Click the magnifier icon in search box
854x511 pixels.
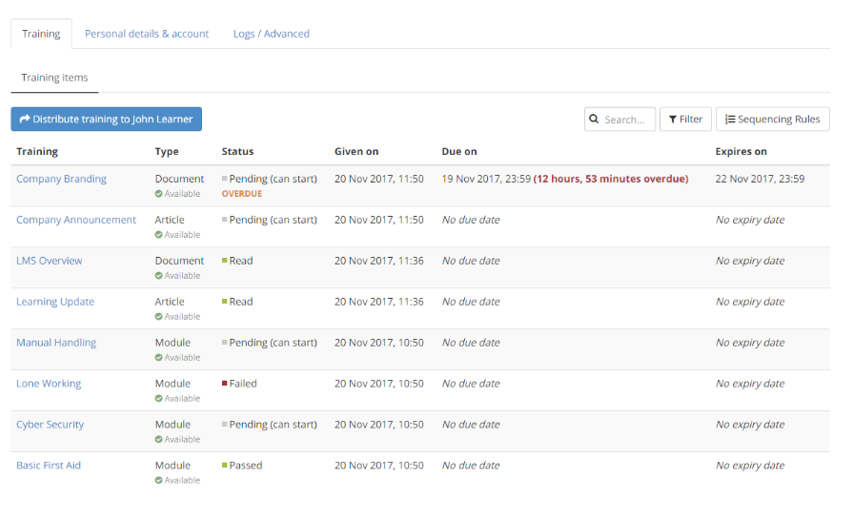click(594, 119)
